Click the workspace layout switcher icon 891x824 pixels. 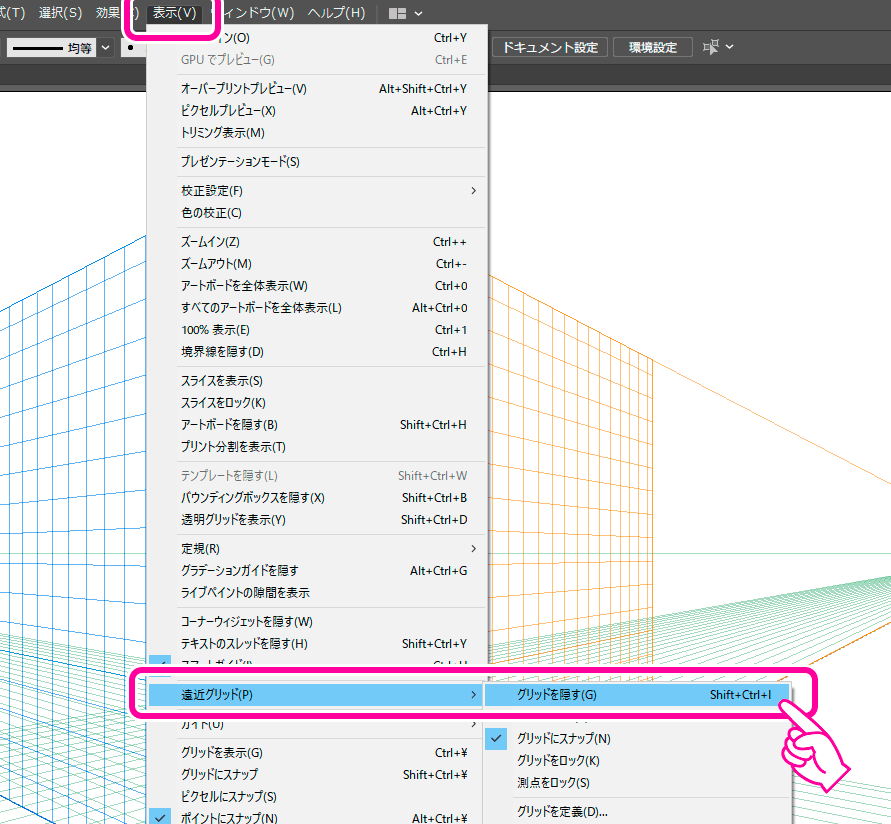[x=397, y=14]
